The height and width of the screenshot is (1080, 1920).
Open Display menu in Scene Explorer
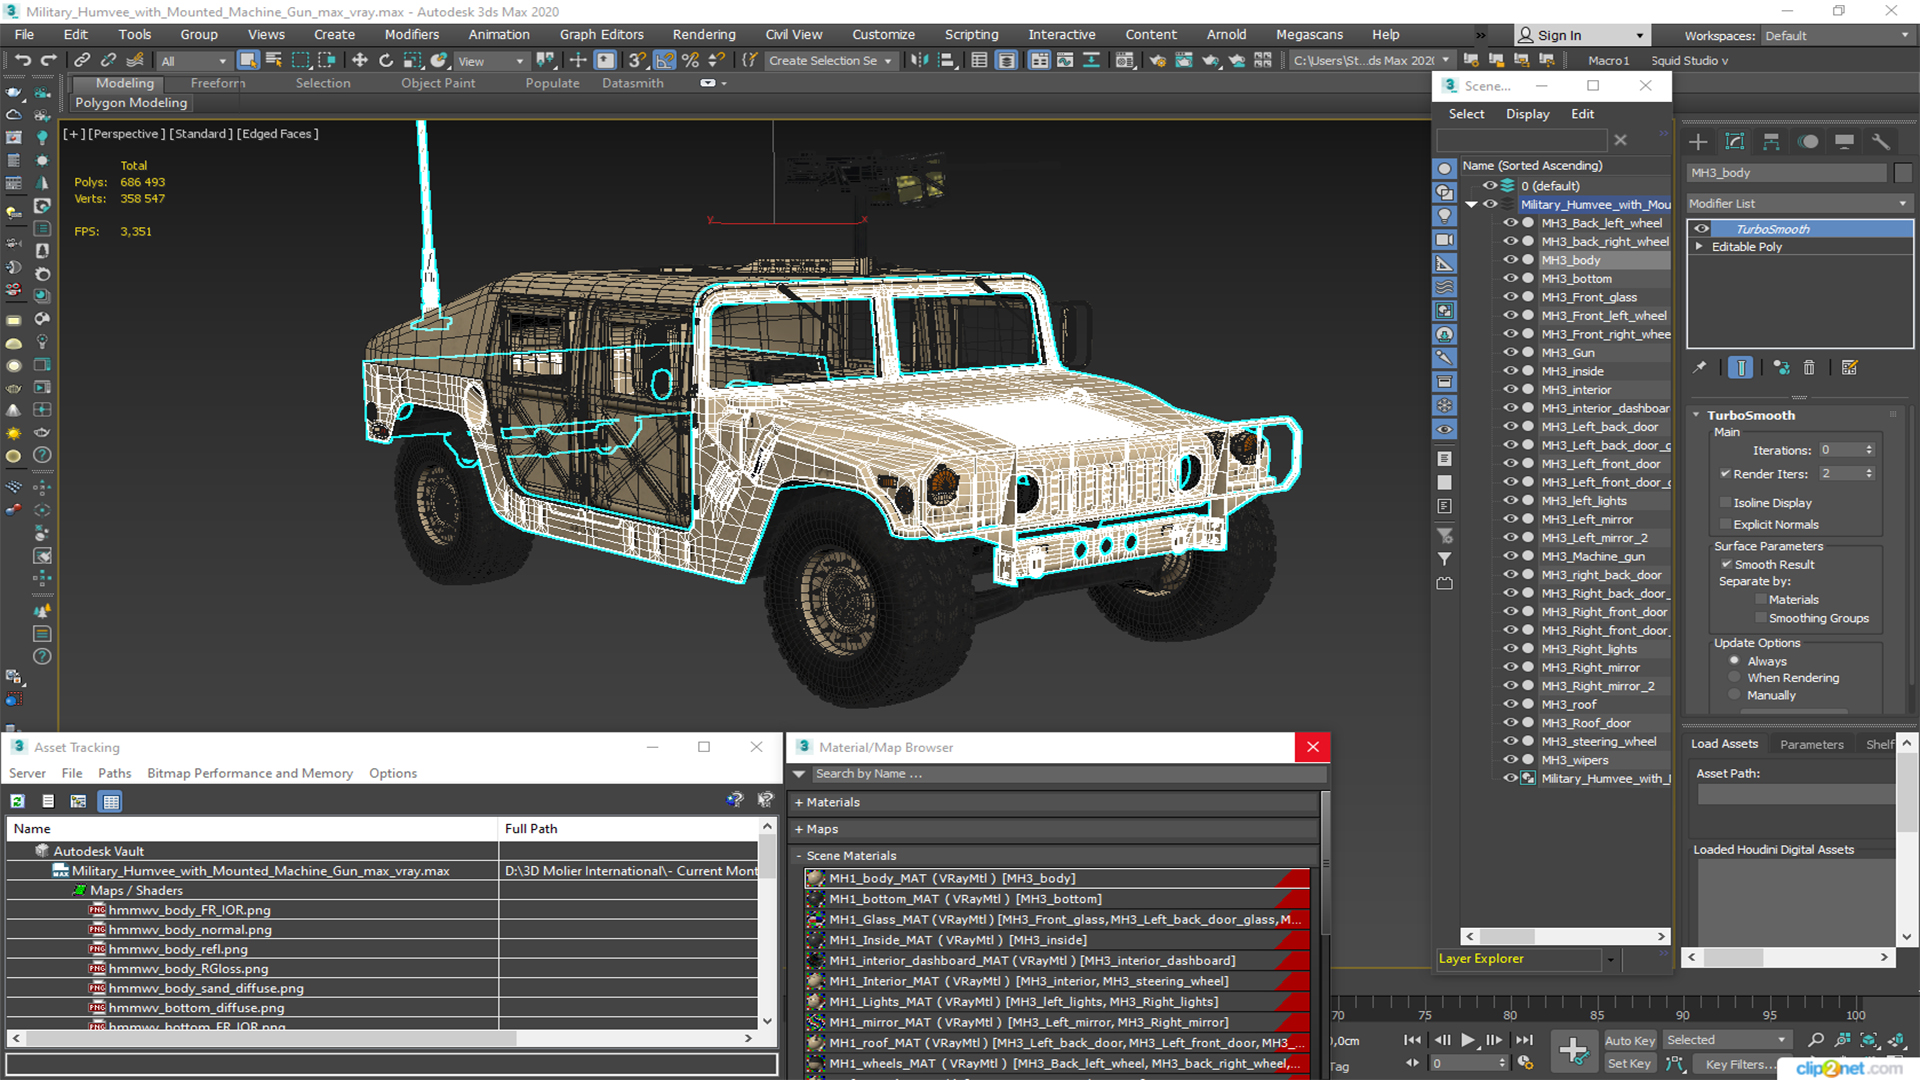pos(1528,114)
